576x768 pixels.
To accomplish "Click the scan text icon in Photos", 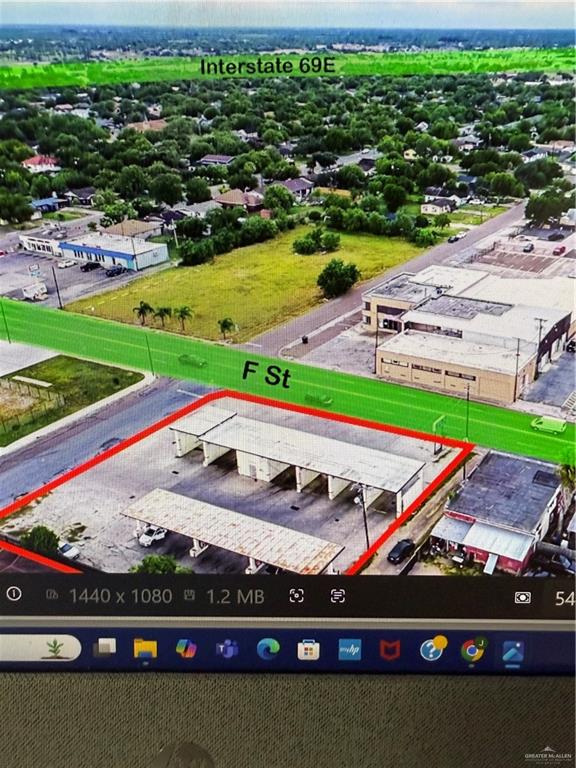I will 337,596.
